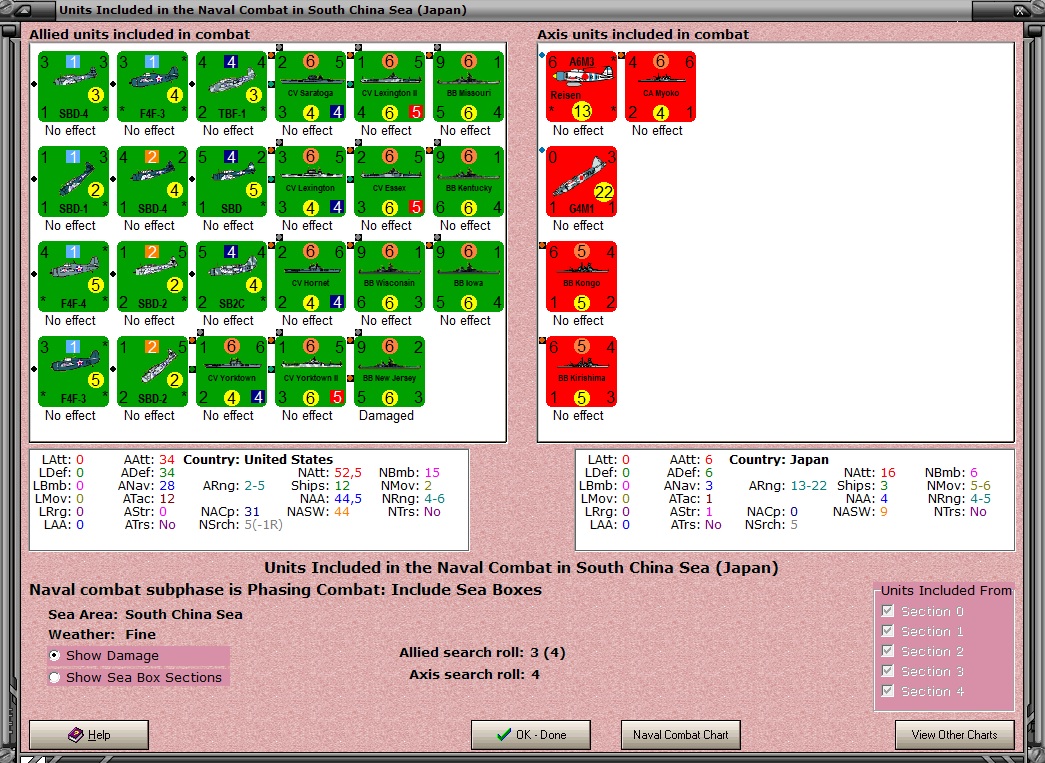Viewport: 1045px width, 763px height.
Task: Click the CV Hornet carrier counter
Action: point(311,277)
